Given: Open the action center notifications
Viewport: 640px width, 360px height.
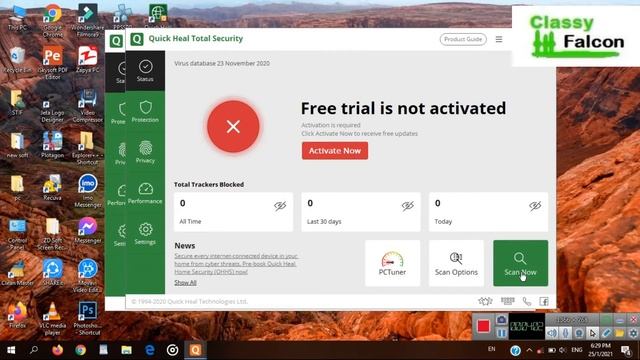Looking at the screenshot, I should pos(626,350).
